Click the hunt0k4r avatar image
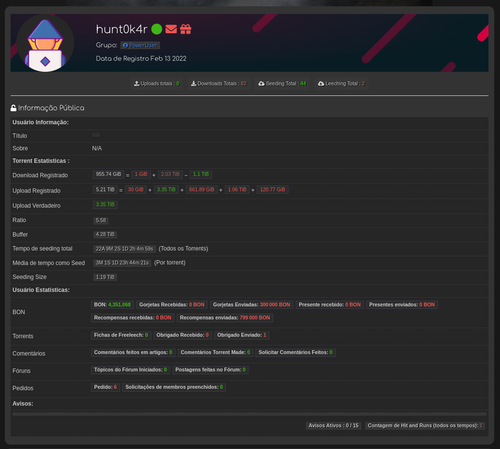The image size is (500, 449). click(45, 44)
